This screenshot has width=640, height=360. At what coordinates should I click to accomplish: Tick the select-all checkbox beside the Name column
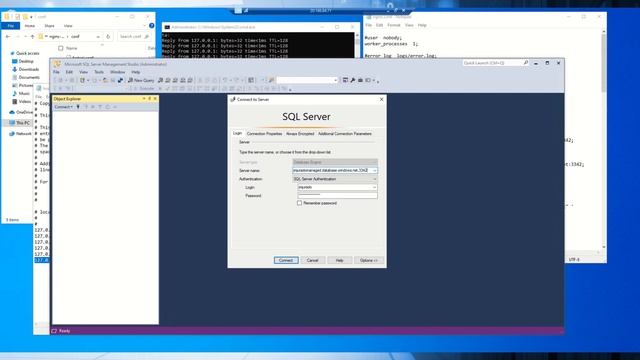(x=60, y=48)
